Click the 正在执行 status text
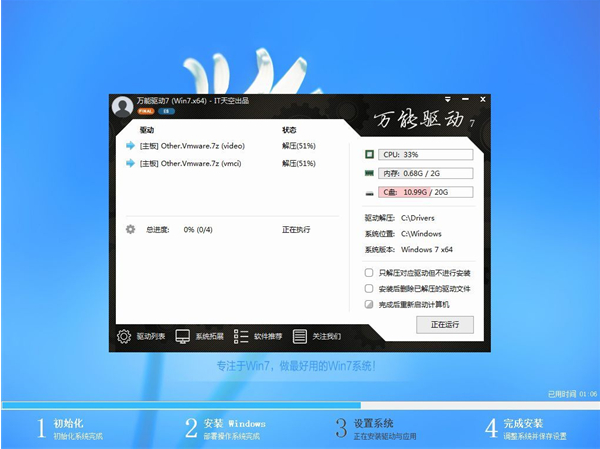The width and height of the screenshot is (600, 449). pos(296,230)
